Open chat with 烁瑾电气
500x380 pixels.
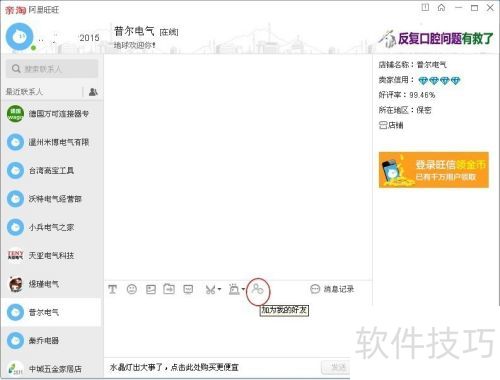[x=52, y=284]
